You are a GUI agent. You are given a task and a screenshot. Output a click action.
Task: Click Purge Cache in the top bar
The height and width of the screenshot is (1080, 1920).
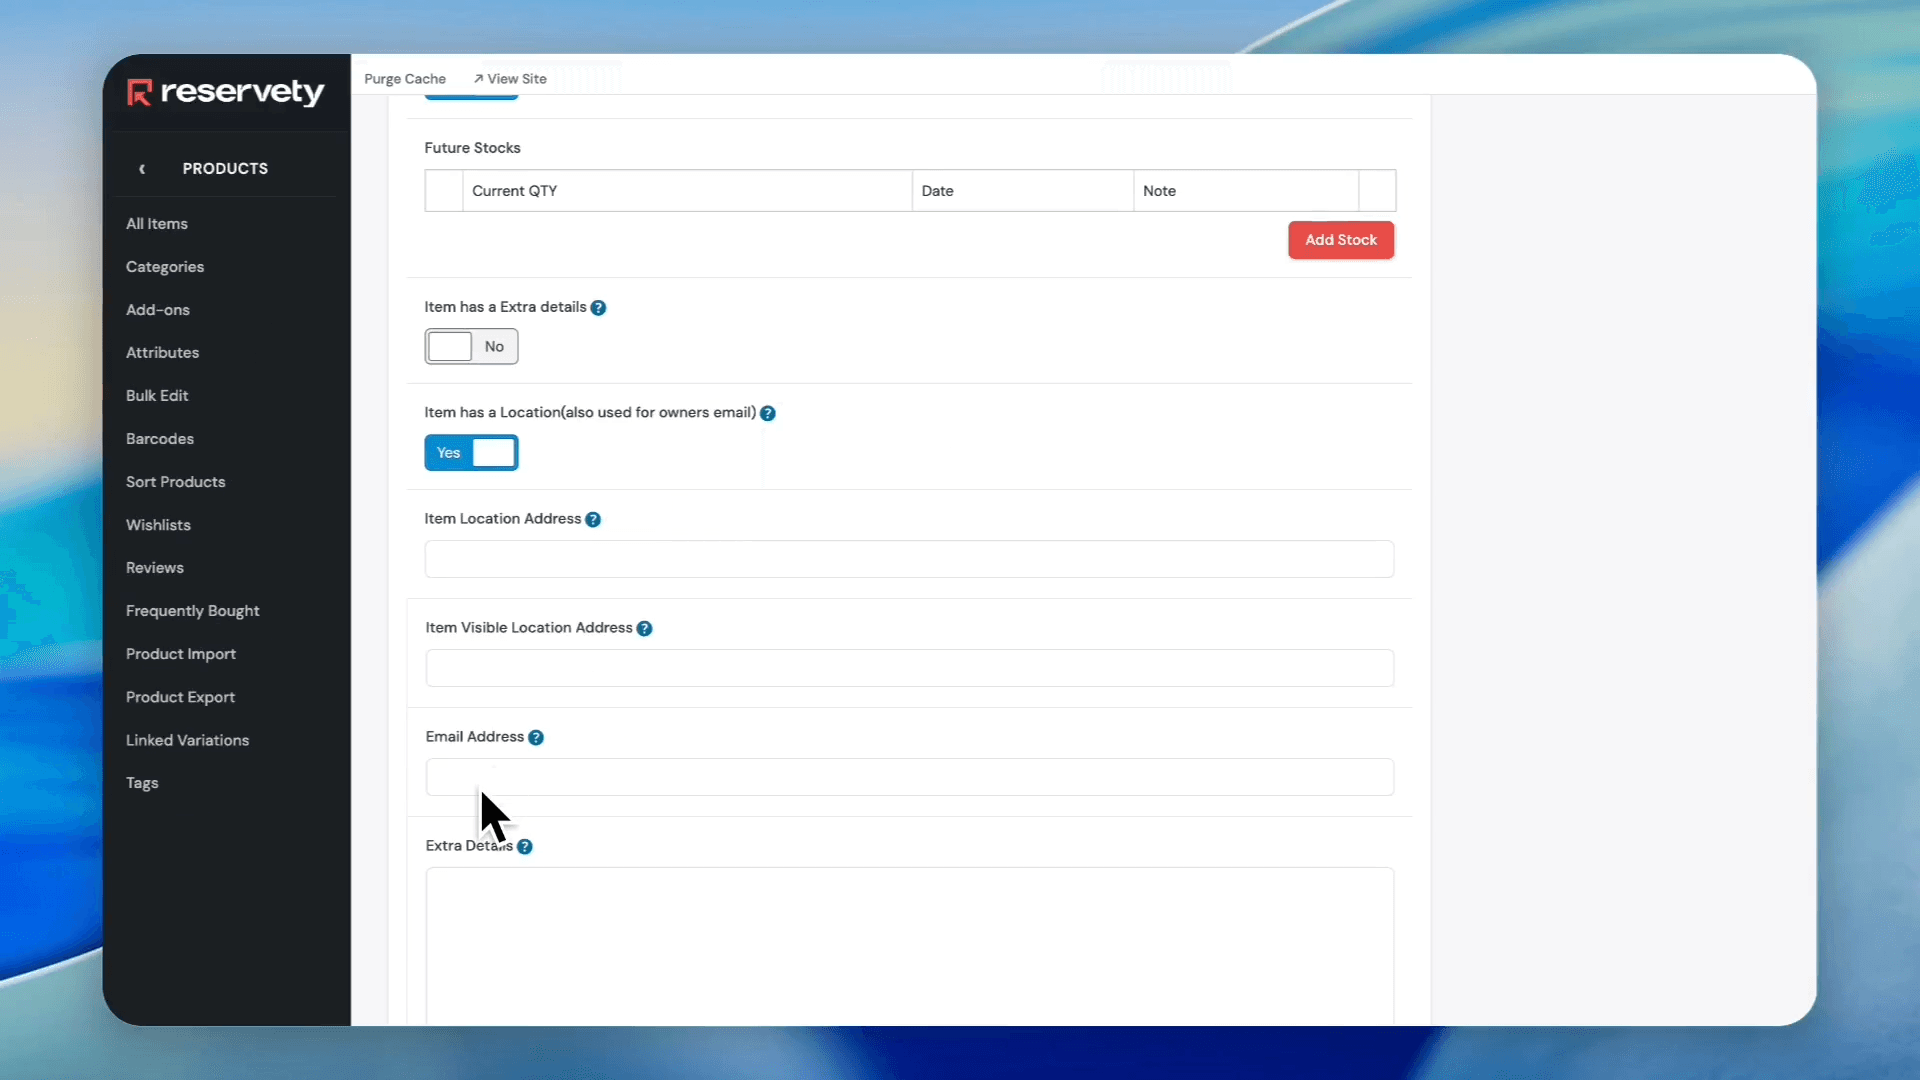click(x=405, y=79)
